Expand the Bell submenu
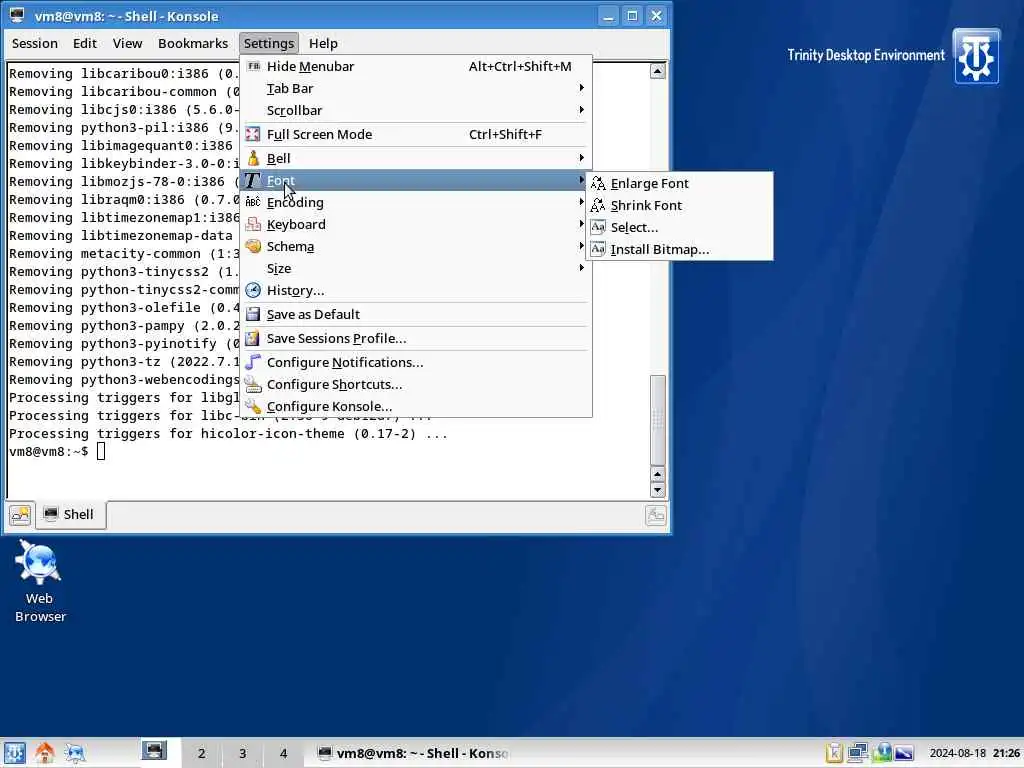 click(417, 158)
